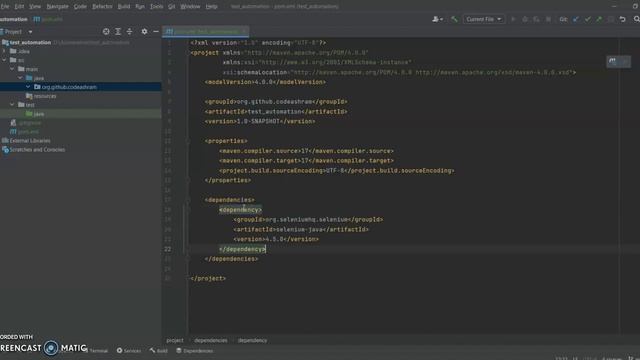Click the 1.0-SNAPSHOT version line
The height and width of the screenshot is (360, 640).
[x=260, y=121]
